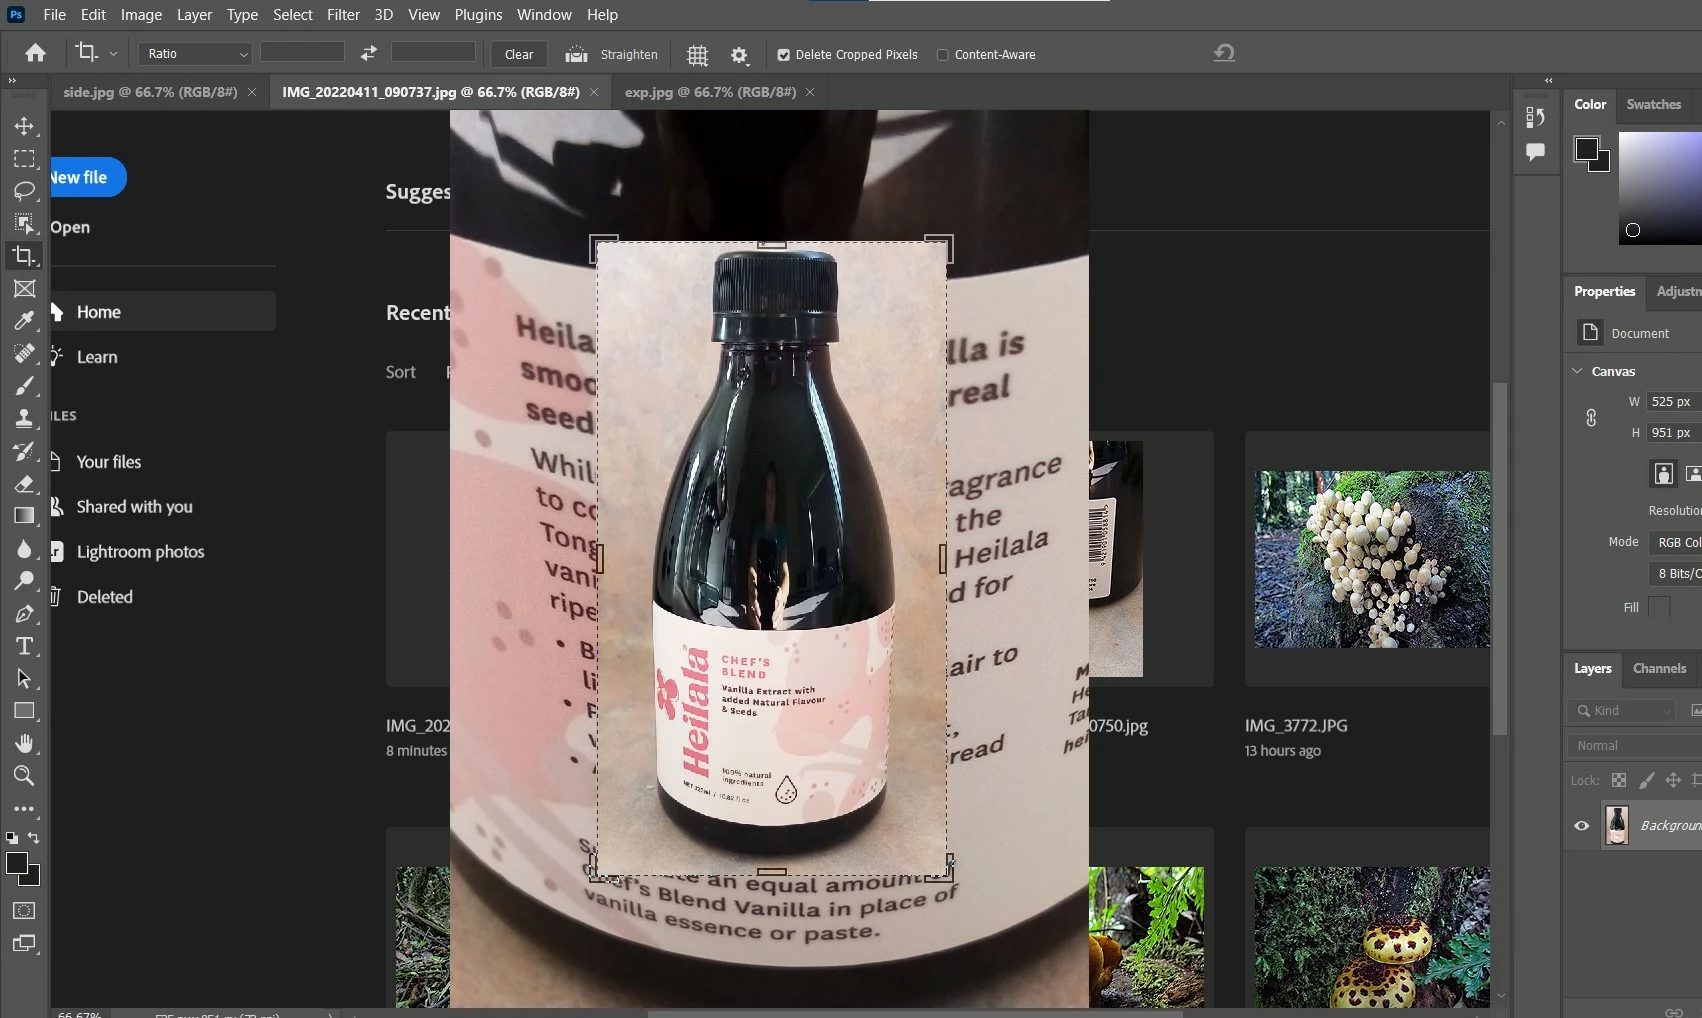The width and height of the screenshot is (1702, 1018).
Task: Select the Frame tool
Action: [x=24, y=288]
